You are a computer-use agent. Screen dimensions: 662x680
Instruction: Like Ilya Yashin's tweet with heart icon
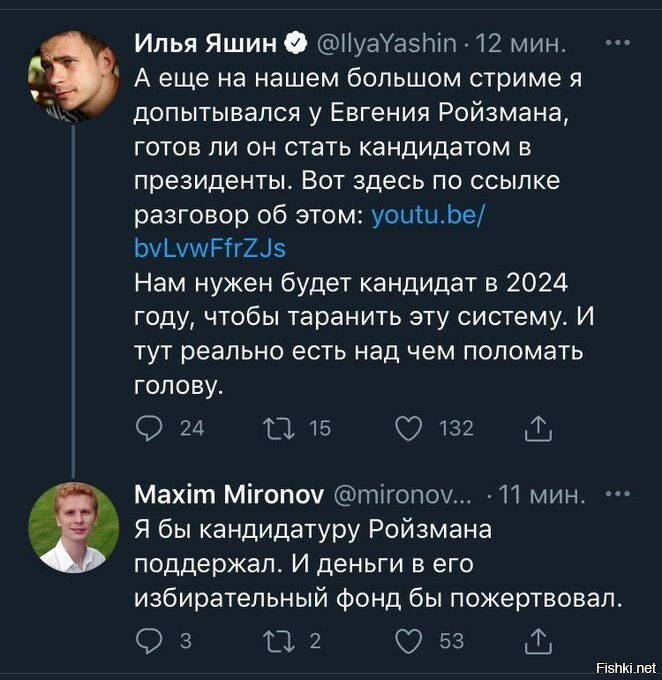[x=409, y=428]
